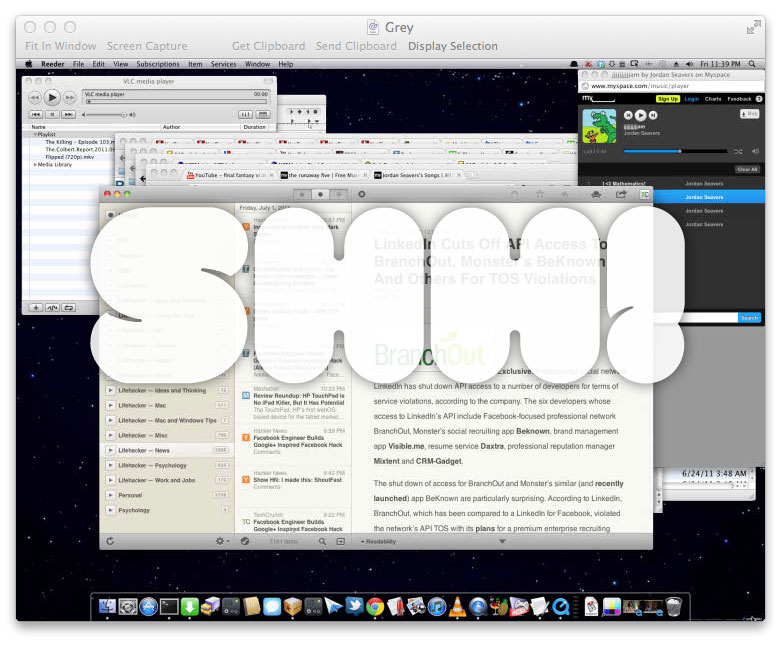Open the Subscriptions menu
The height and width of the screenshot is (647, 782).
click(158, 64)
